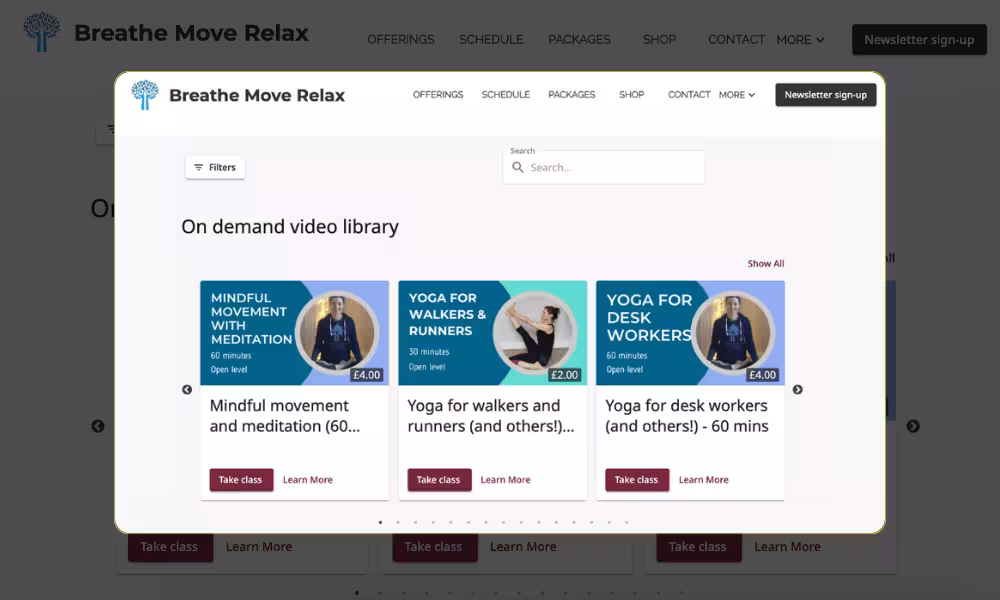Click 'Breathe Move Relax' title on background page
This screenshot has height=600, width=1000.
(191, 33)
